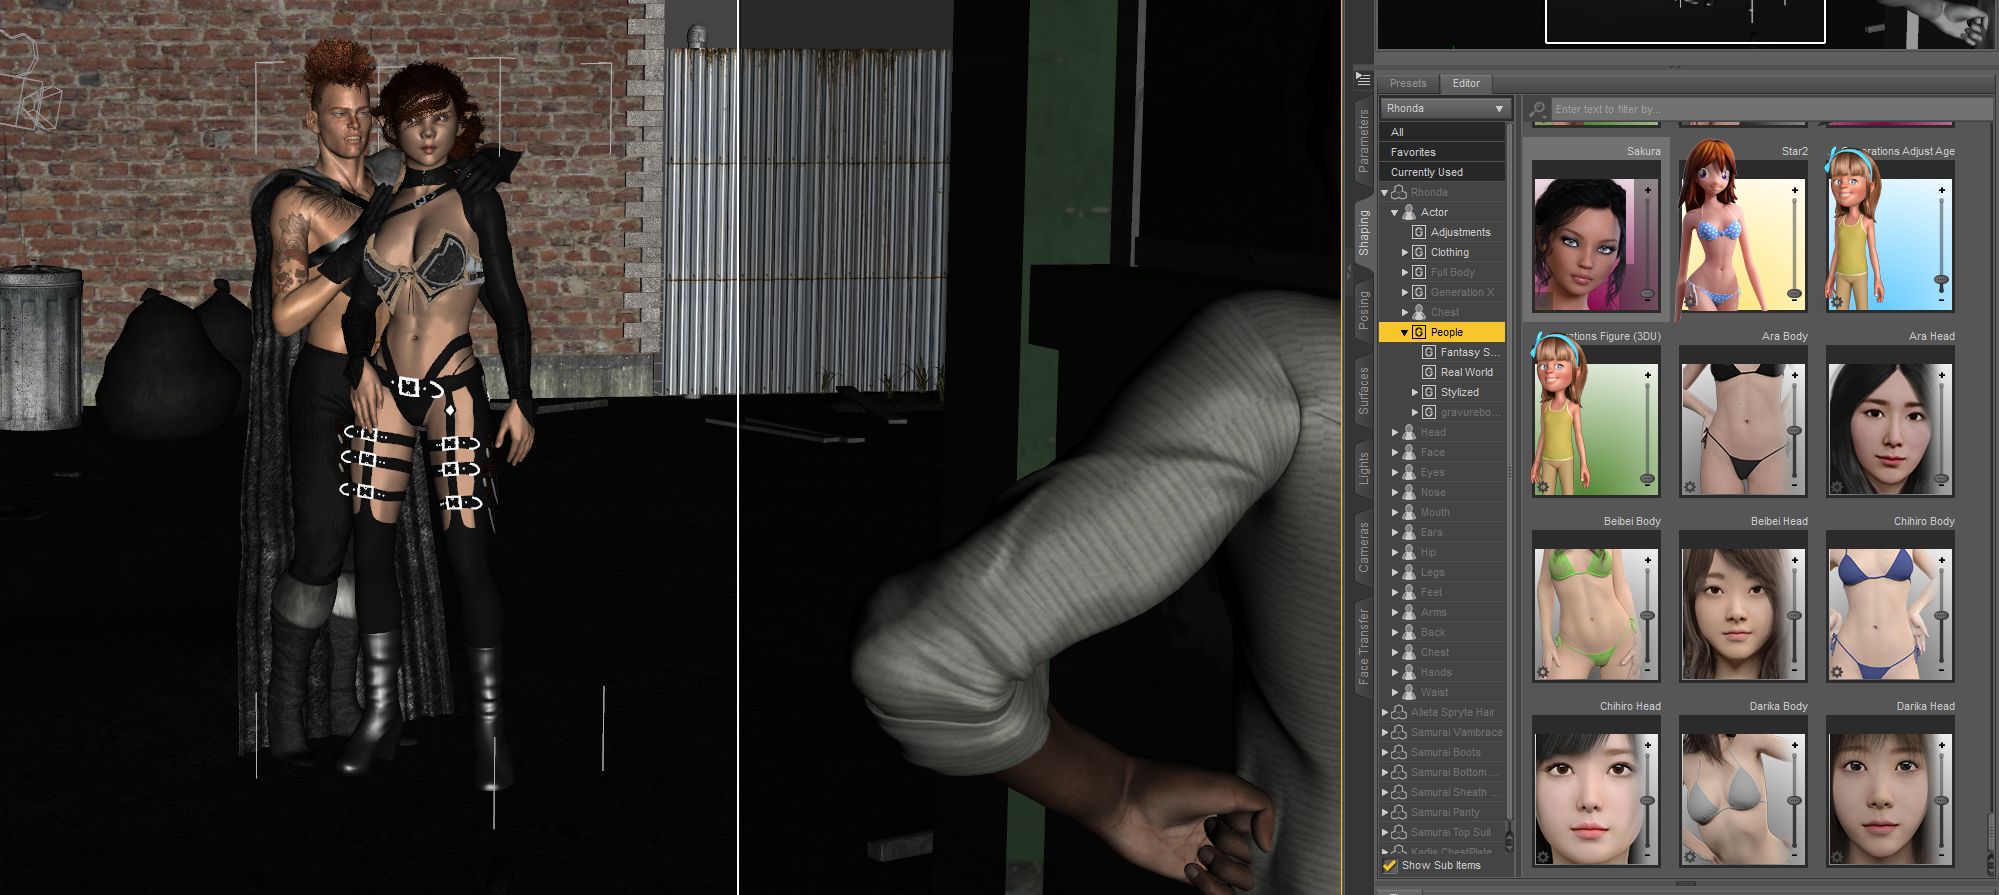Select the Samurai Panty node row
The height and width of the screenshot is (895, 1999).
coord(1442,812)
